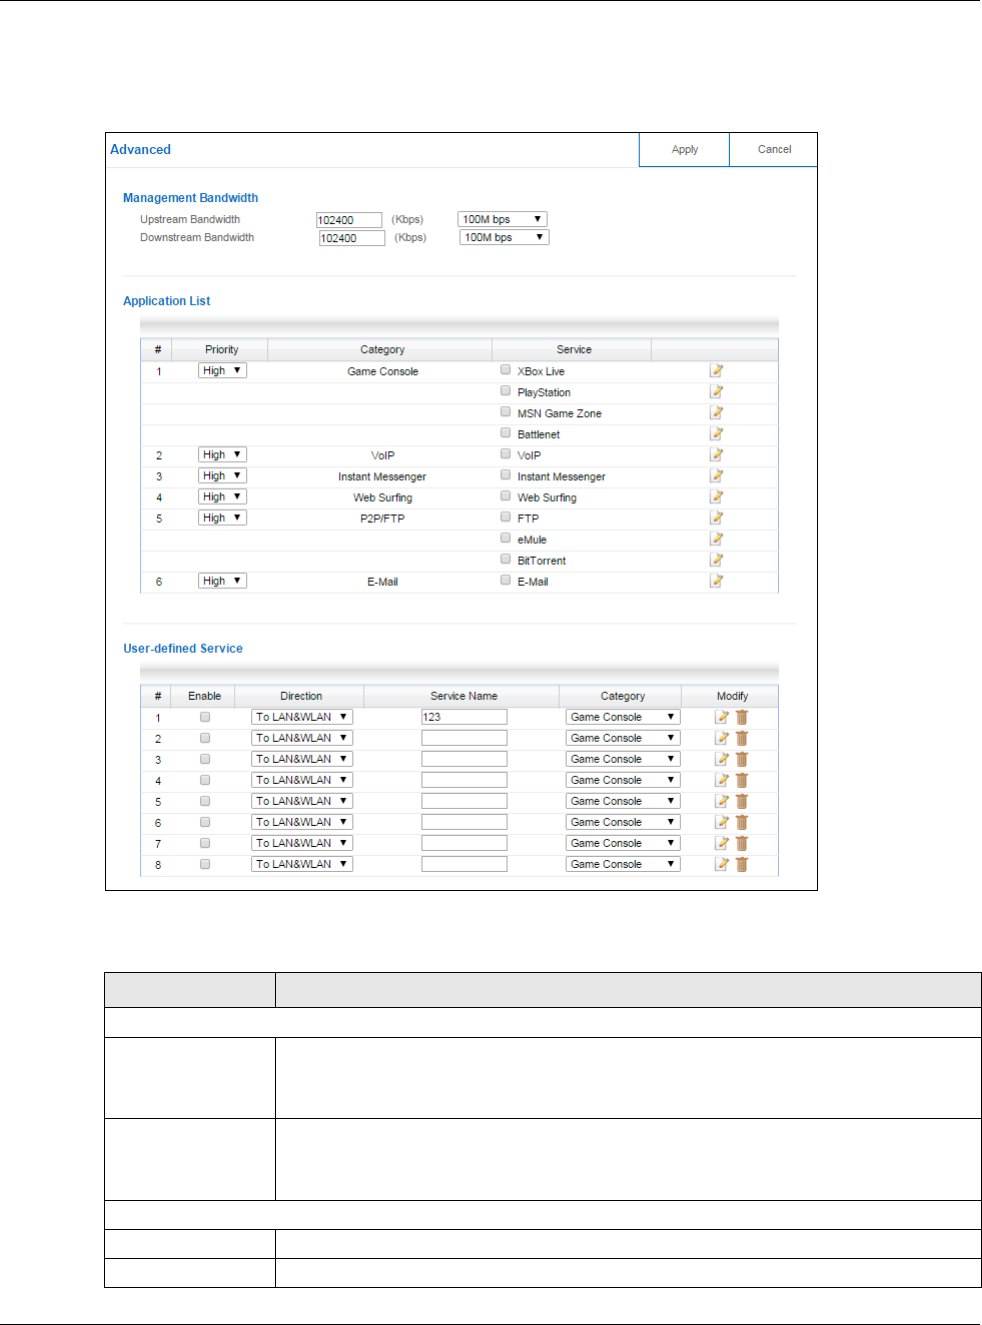
Task: Click Service Name field in row 2
Action: [x=464, y=738]
